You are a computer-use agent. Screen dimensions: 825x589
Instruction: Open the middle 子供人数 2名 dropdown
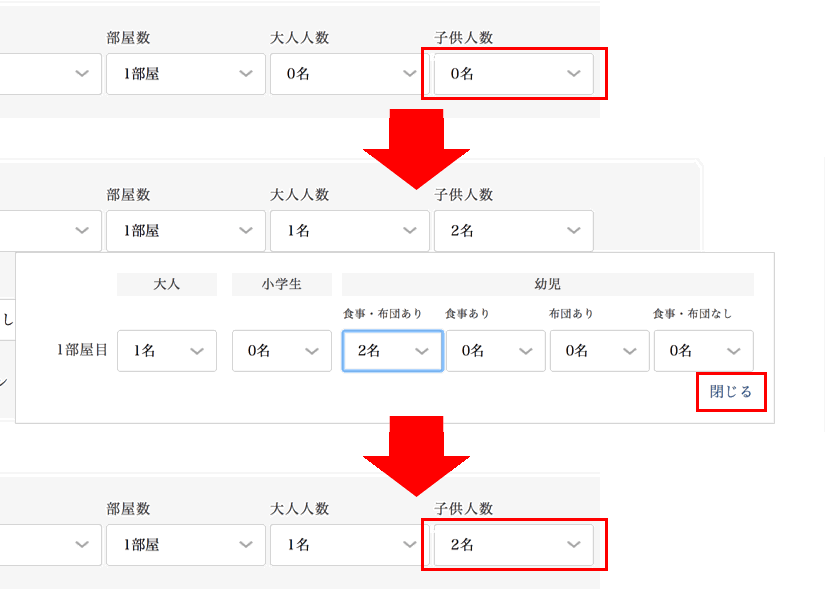click(514, 231)
